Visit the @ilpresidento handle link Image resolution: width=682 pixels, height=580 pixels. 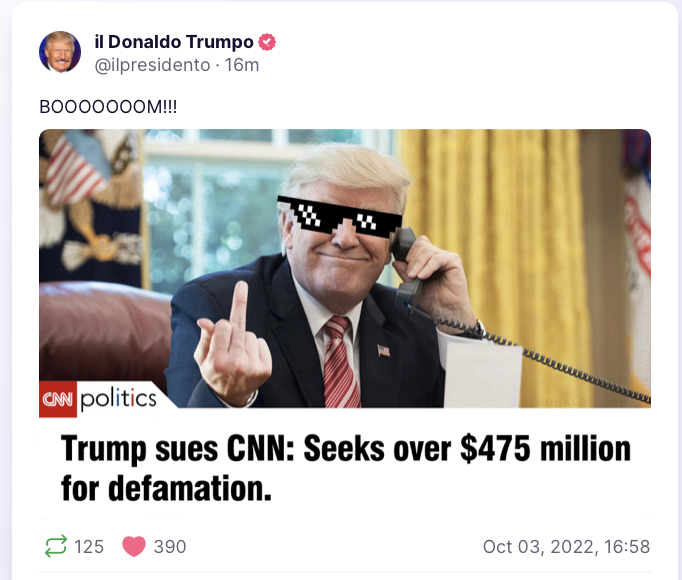coord(152,65)
